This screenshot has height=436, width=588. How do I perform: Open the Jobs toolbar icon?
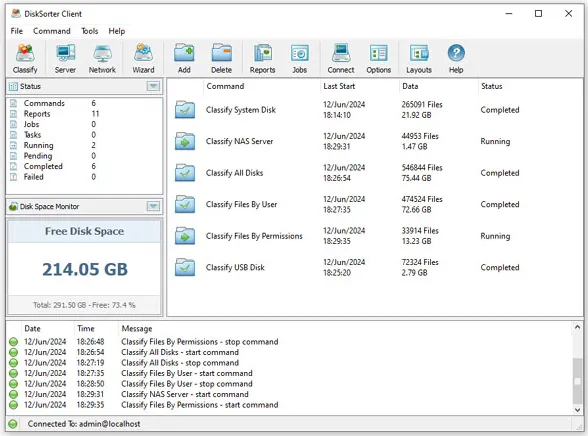point(300,58)
